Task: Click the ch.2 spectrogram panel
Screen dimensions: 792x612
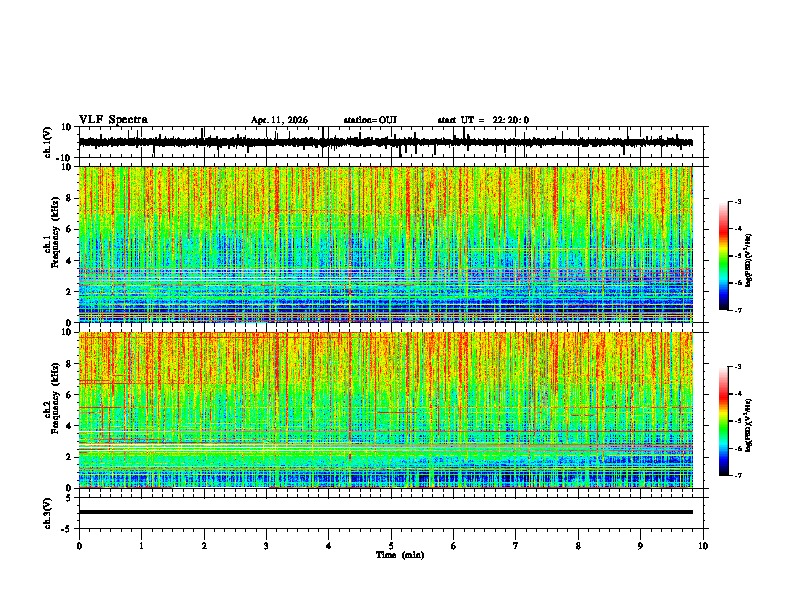Action: (x=386, y=410)
